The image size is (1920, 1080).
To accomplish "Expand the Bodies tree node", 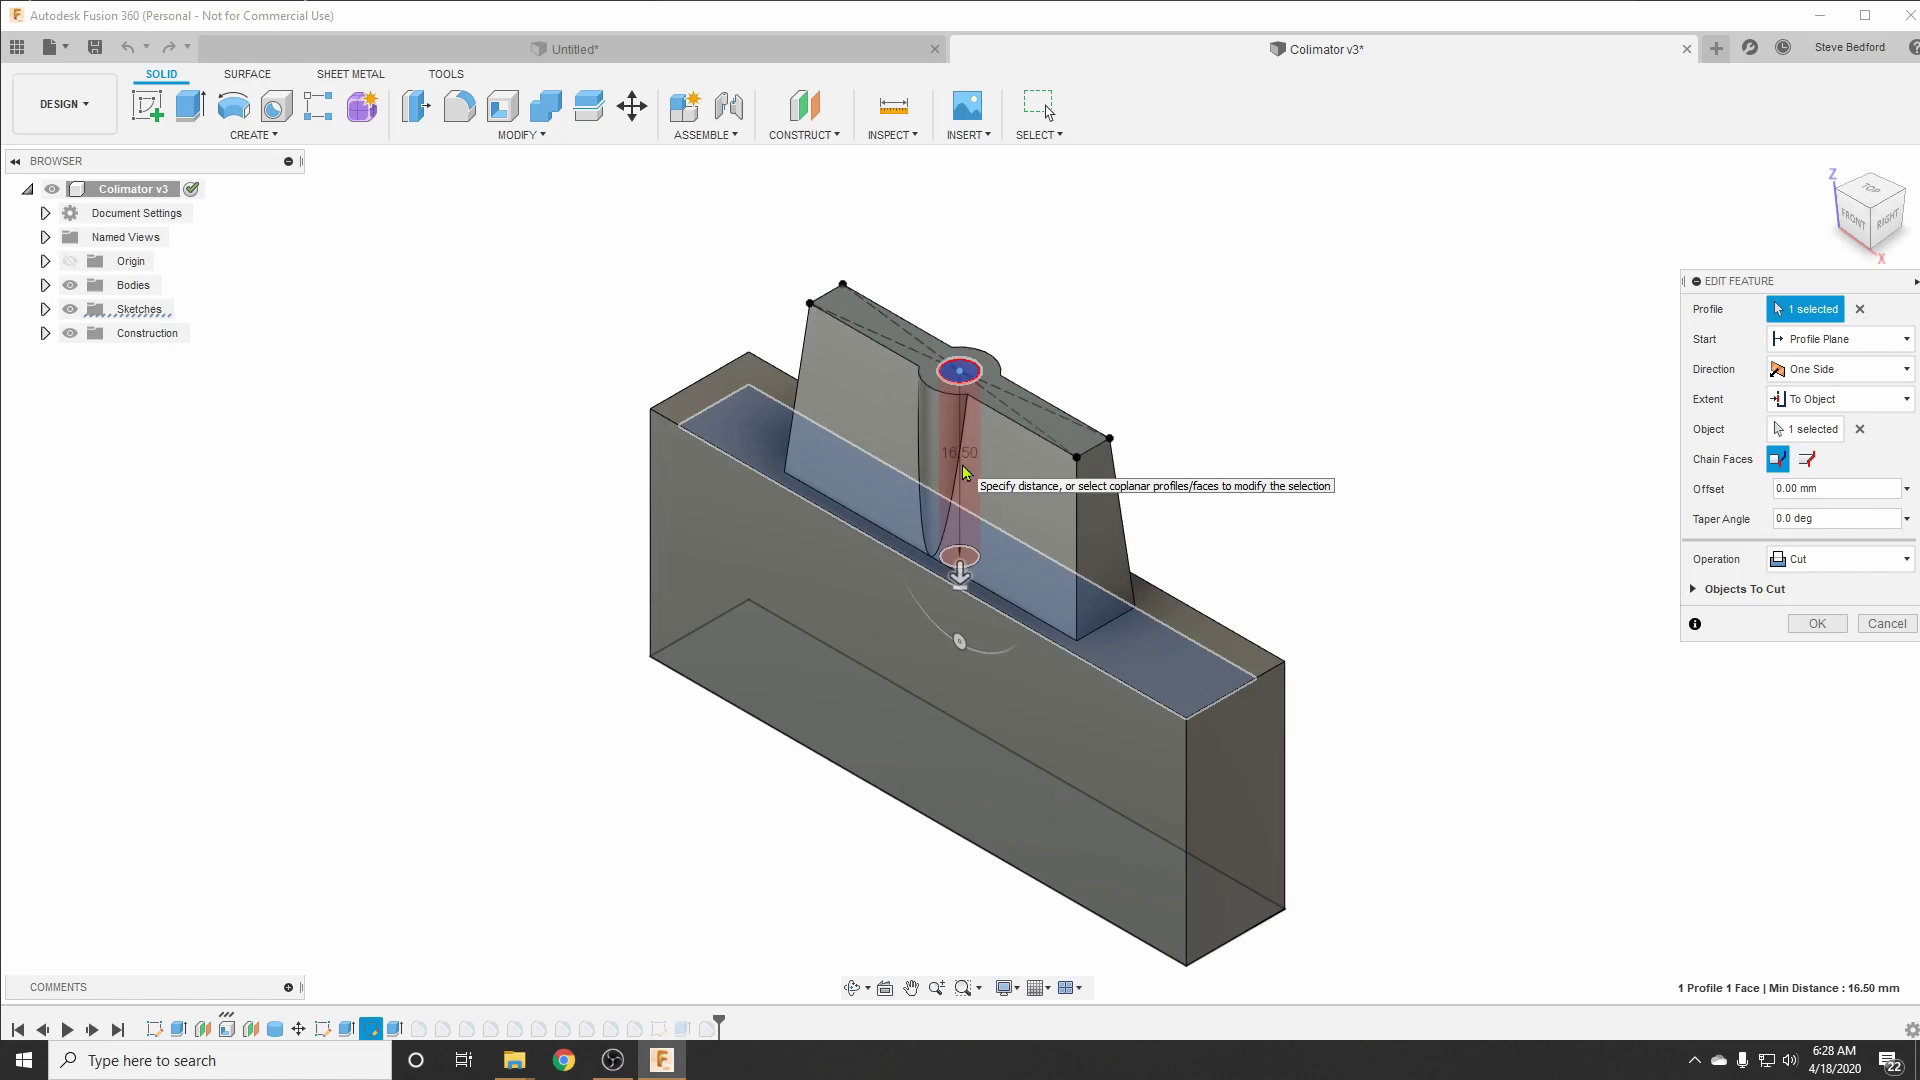I will [x=45, y=285].
